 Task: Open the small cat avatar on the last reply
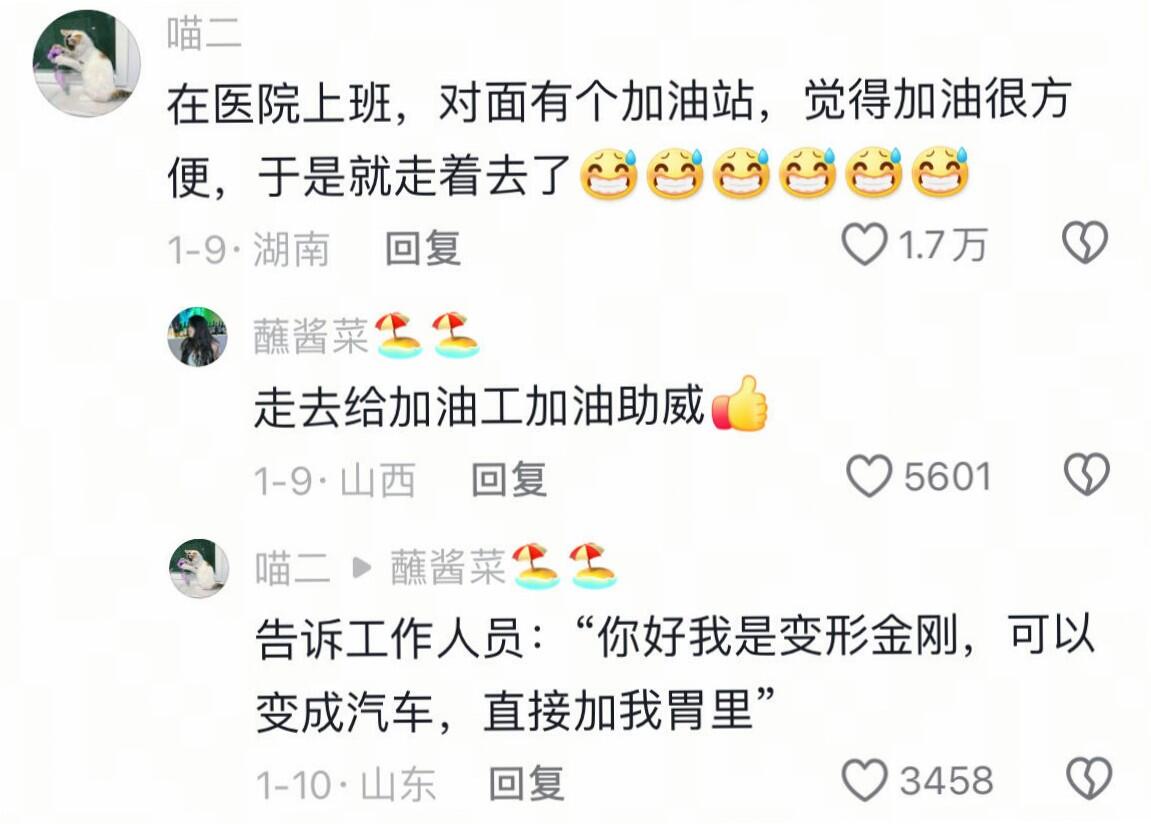pyautogui.click(x=199, y=569)
